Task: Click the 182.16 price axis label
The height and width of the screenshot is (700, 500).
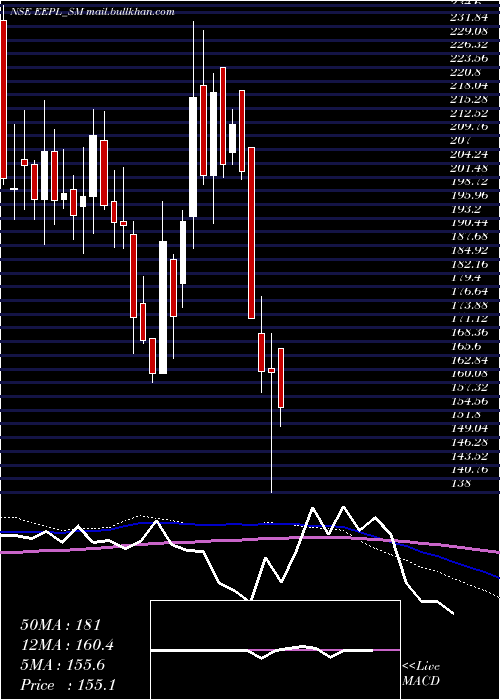Action: pyautogui.click(x=468, y=263)
